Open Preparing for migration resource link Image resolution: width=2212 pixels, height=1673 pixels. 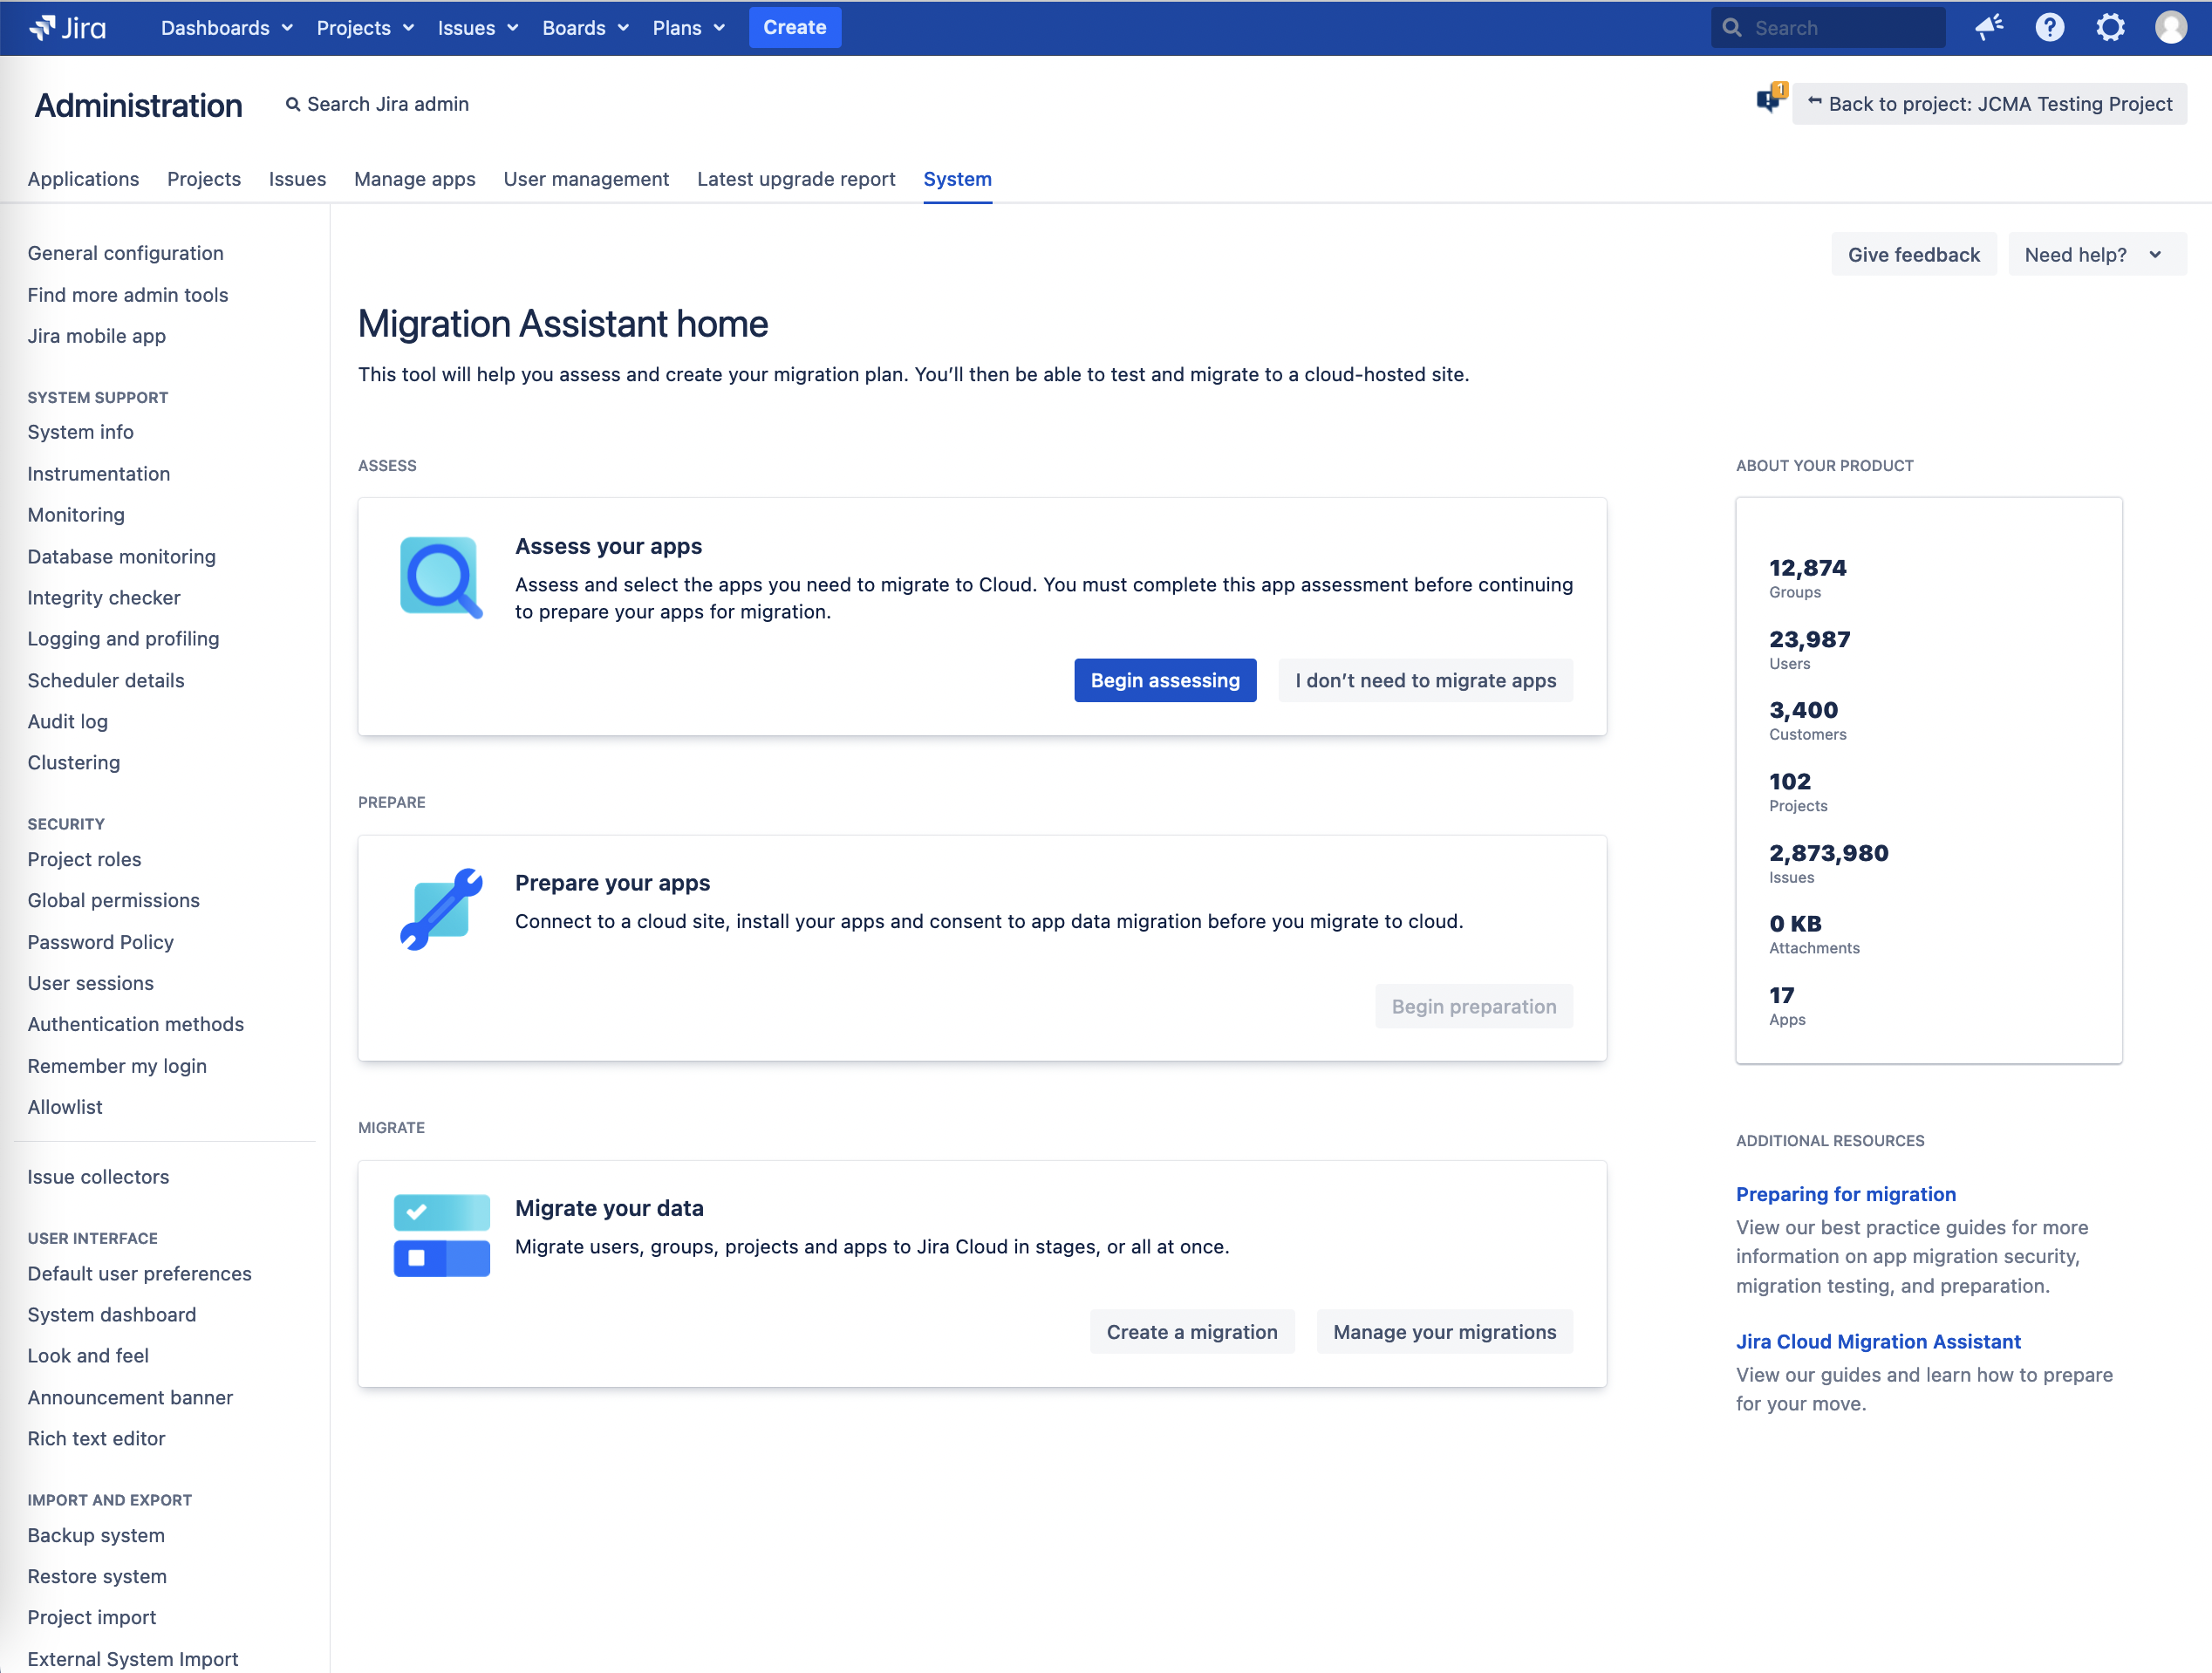click(x=1845, y=1193)
